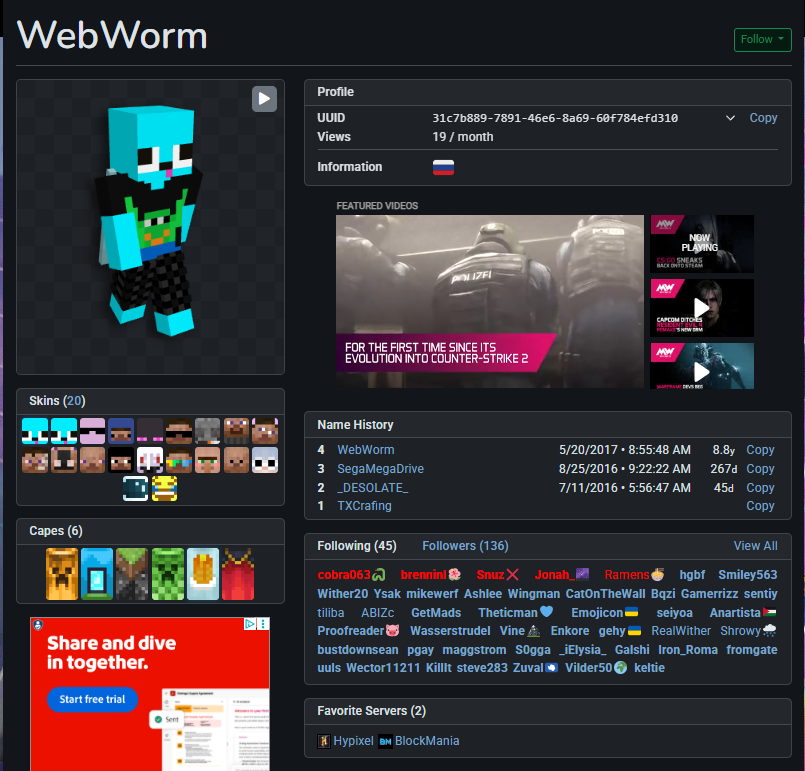Select the orange creeper-face cape
805x771 pixels.
pos(62,574)
